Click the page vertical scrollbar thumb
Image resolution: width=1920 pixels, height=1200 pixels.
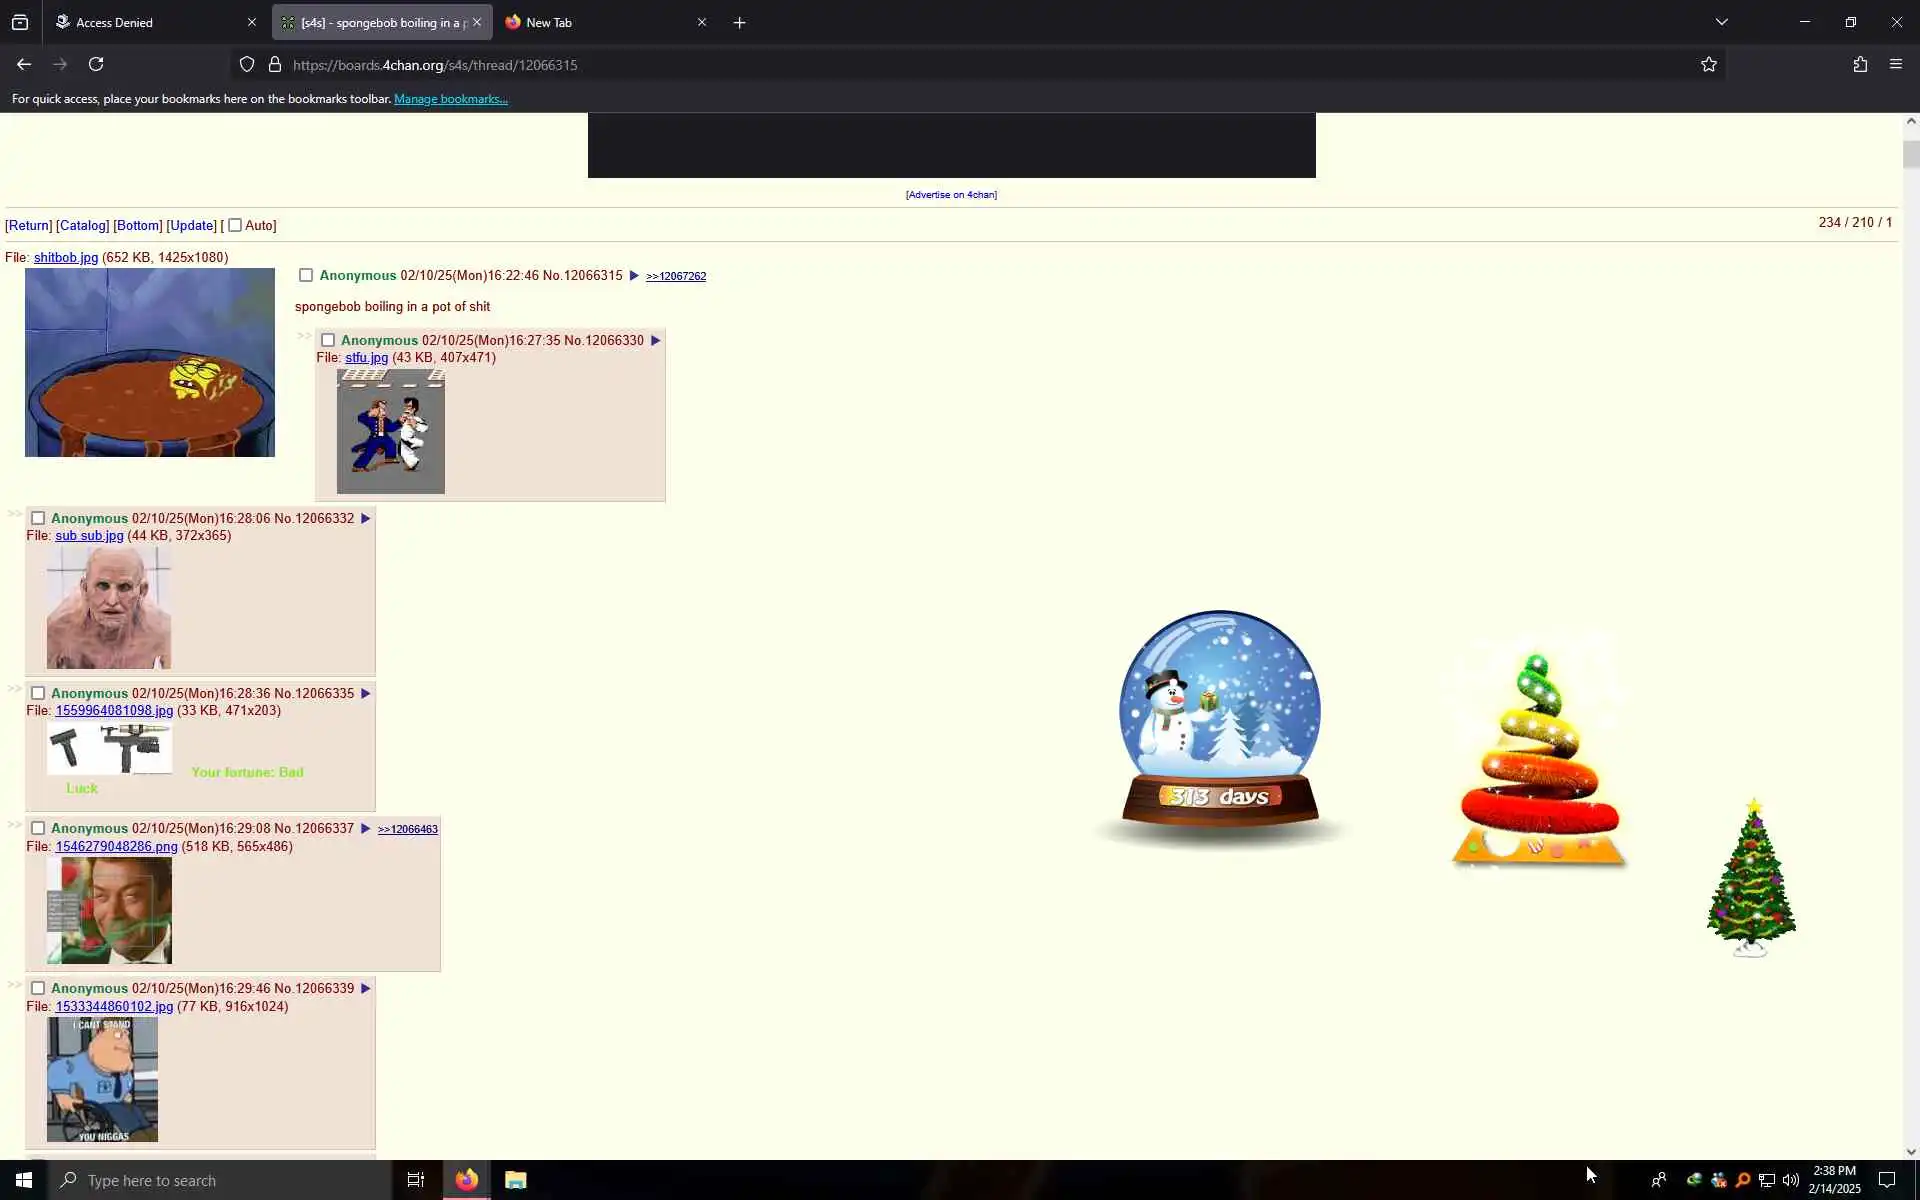(x=1910, y=155)
